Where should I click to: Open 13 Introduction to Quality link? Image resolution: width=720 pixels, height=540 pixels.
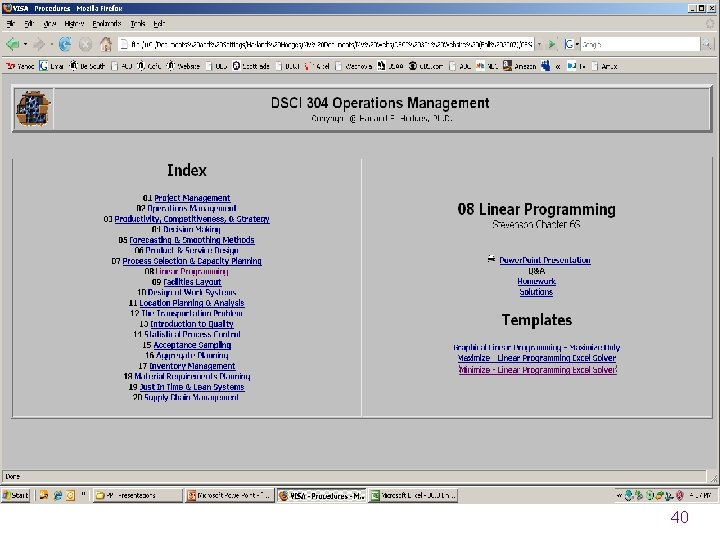(192, 324)
